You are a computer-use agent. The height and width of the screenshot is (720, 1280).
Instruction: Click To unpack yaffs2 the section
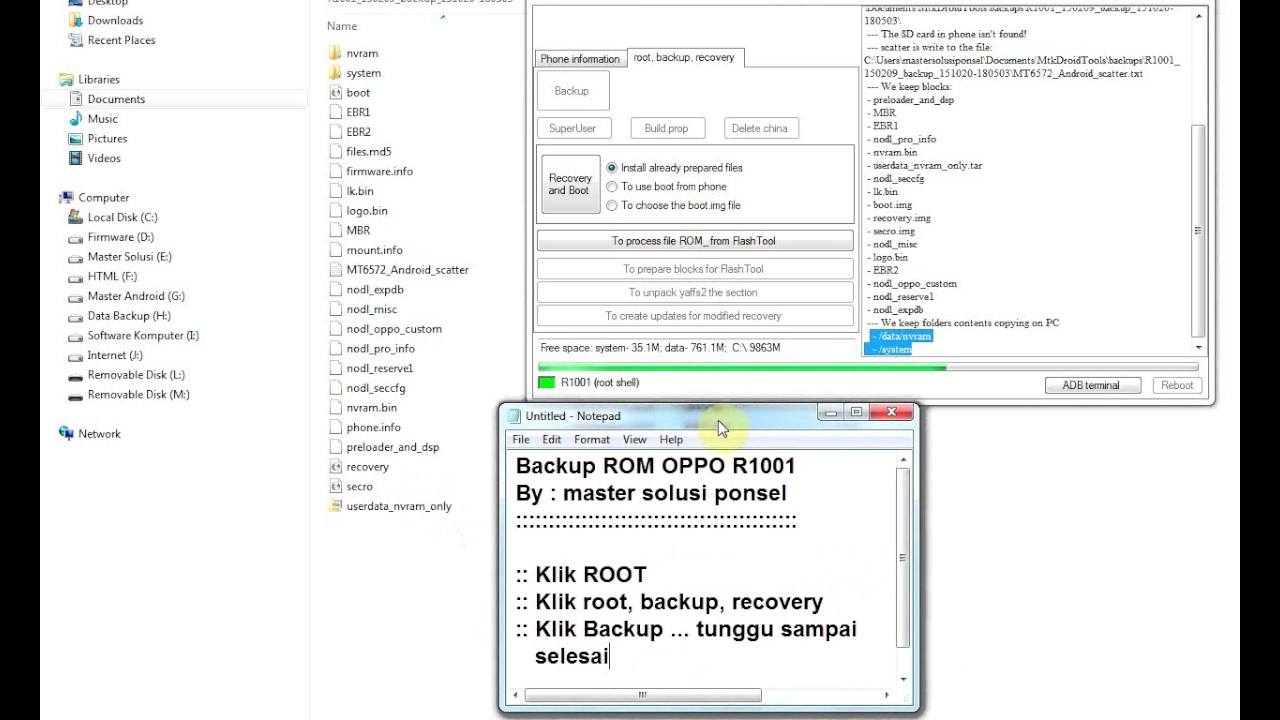695,292
